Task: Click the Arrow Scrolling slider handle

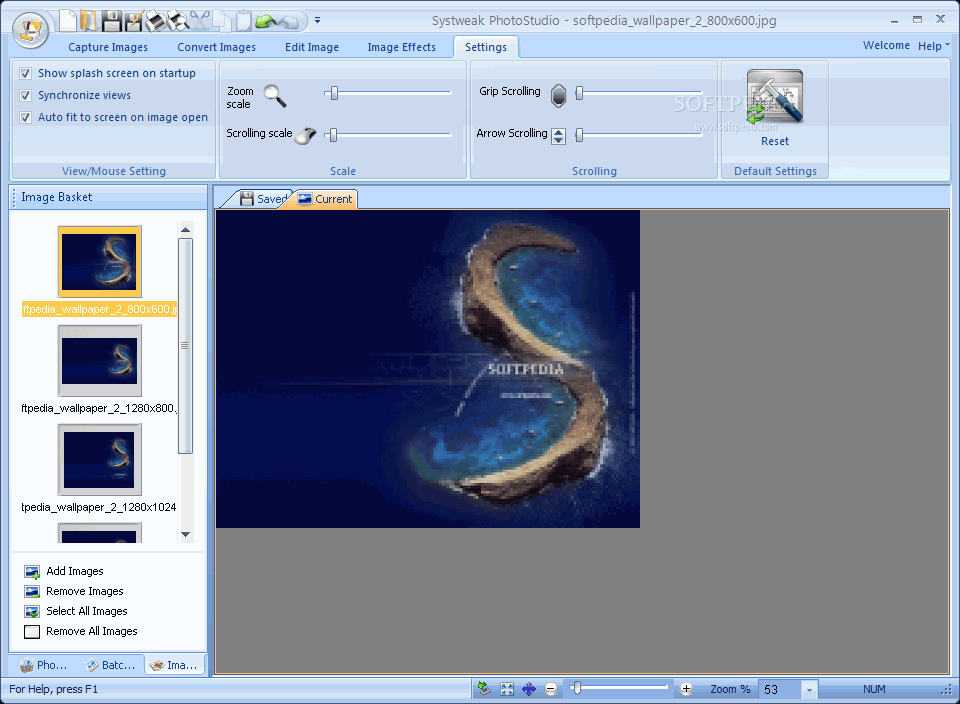Action: (579, 135)
